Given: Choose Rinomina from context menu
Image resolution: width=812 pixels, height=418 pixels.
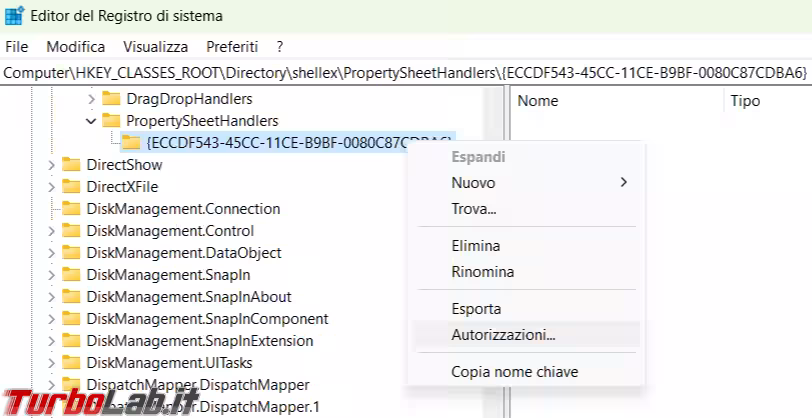Looking at the screenshot, I should tap(526, 271).
